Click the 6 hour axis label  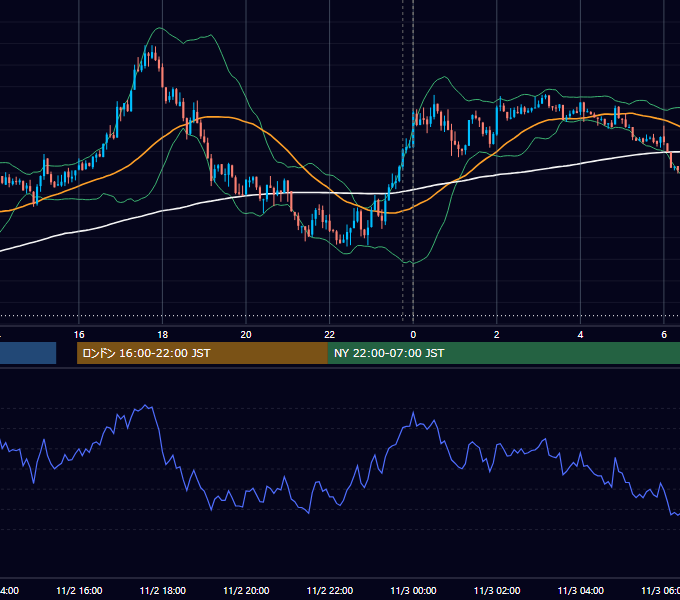pos(664,335)
